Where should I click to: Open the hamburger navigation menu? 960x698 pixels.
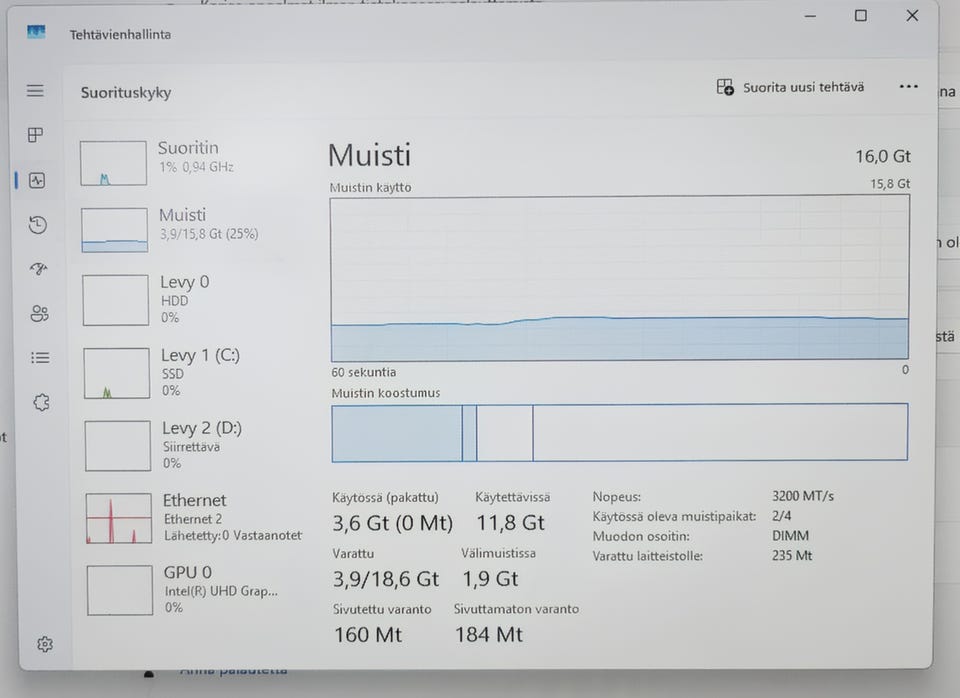(x=35, y=91)
